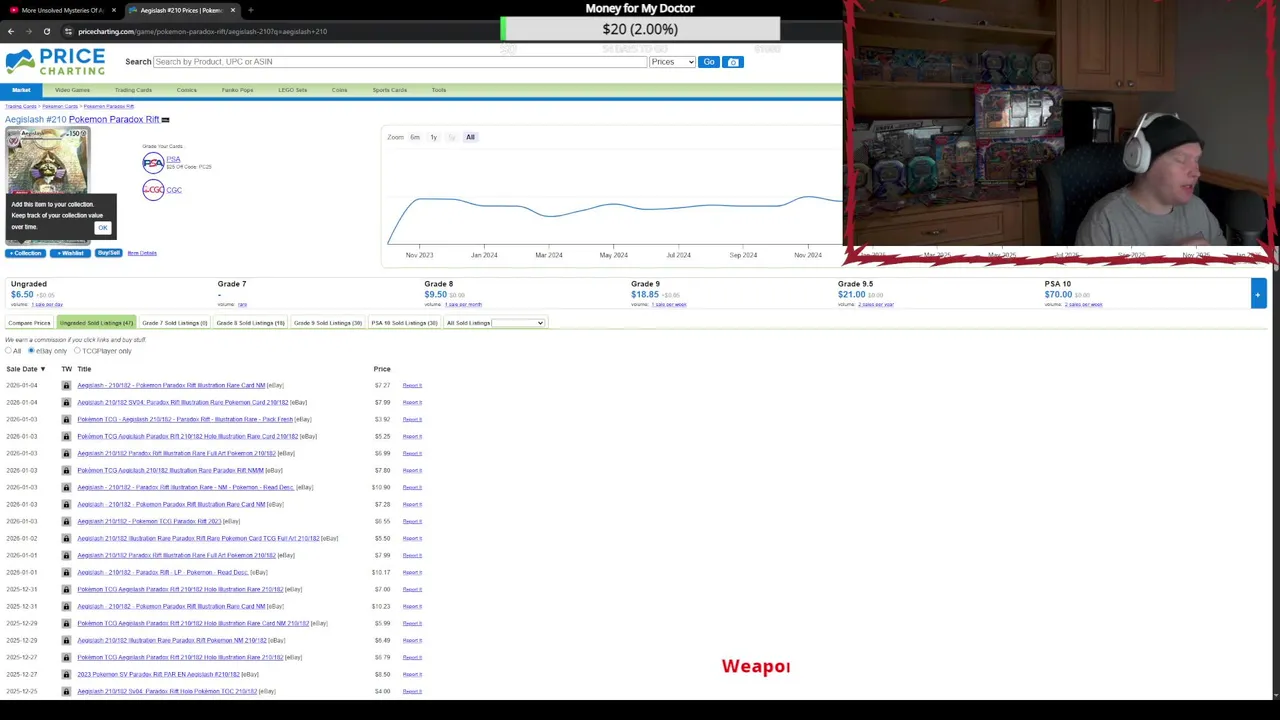Open the Tools menu
Image resolution: width=1280 pixels, height=720 pixels.
tap(439, 90)
